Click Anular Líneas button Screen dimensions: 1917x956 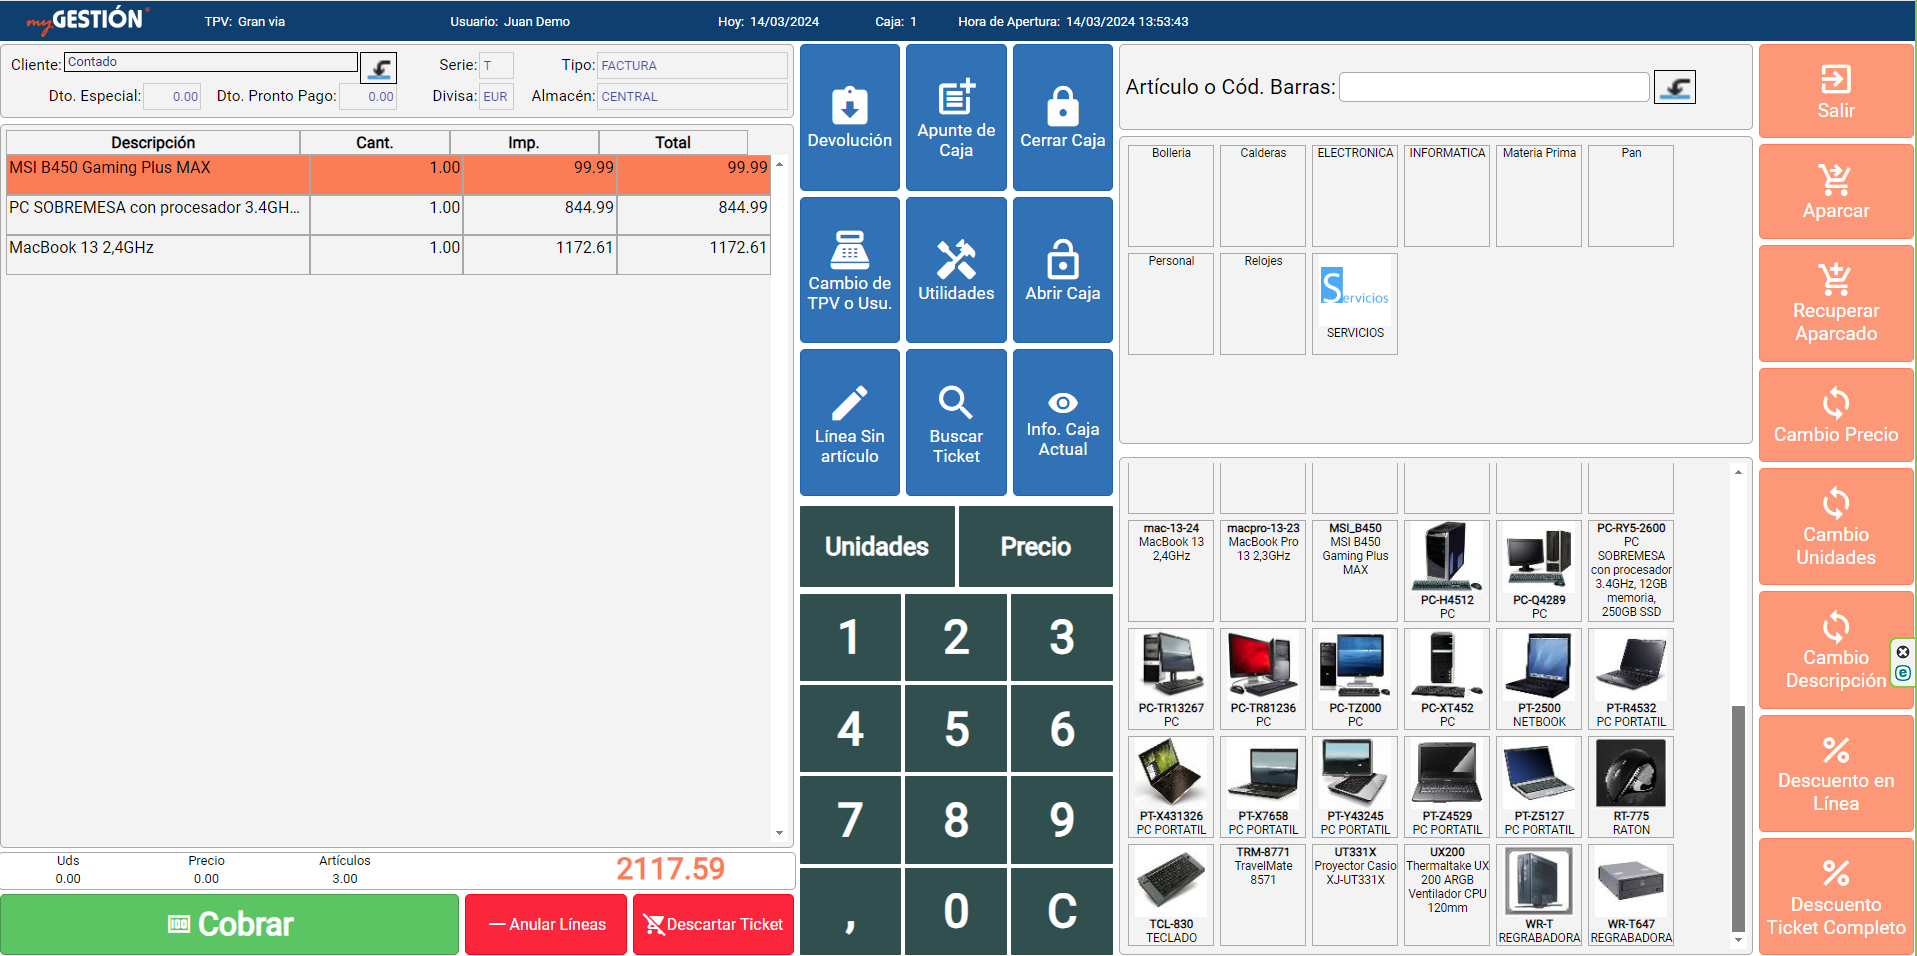point(546,924)
